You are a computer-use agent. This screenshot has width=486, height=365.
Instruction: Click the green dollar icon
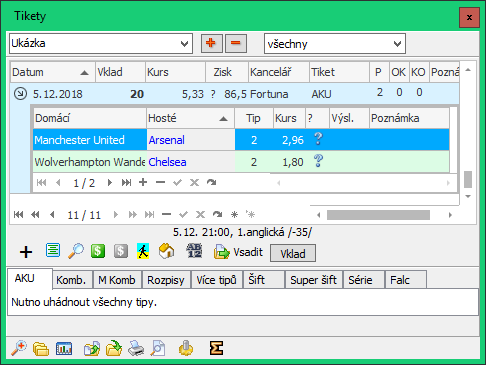pos(98,251)
